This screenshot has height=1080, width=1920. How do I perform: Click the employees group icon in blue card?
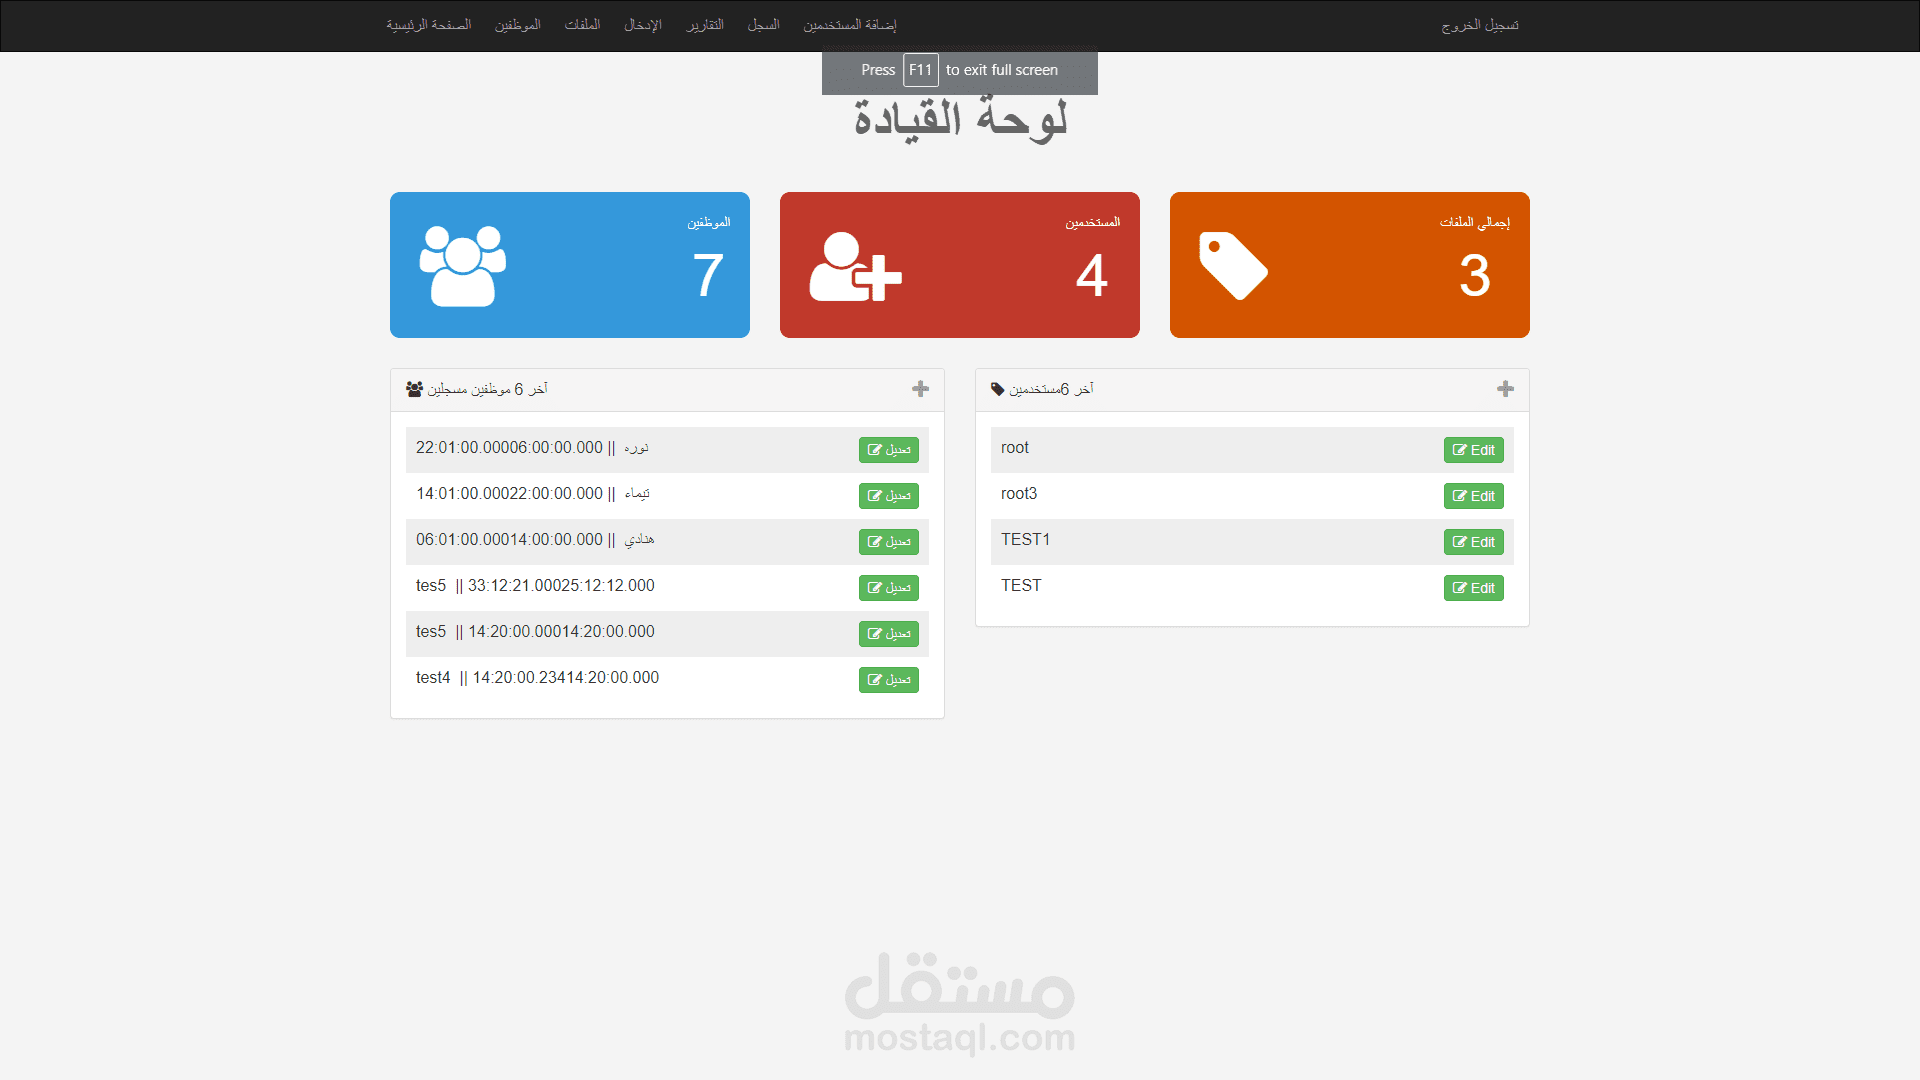tap(462, 266)
